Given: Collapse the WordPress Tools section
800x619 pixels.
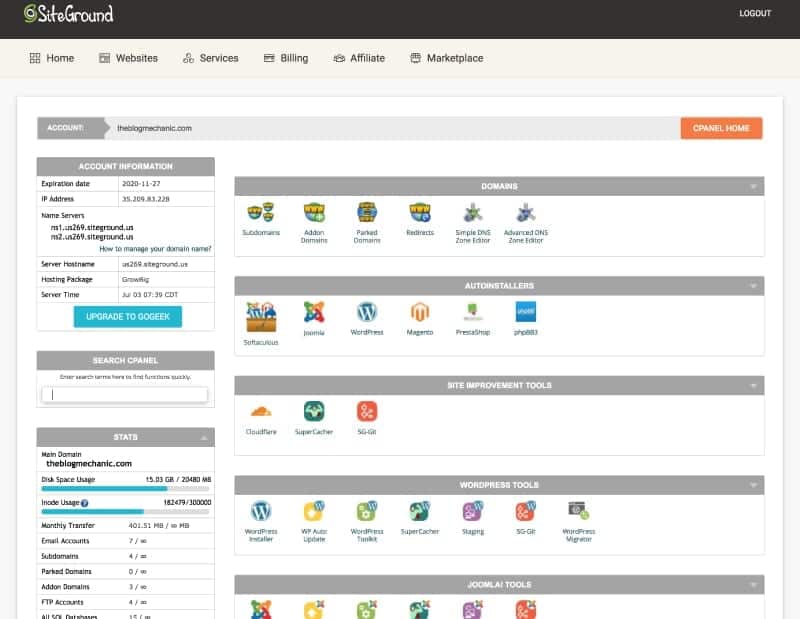Looking at the screenshot, I should click(x=753, y=485).
